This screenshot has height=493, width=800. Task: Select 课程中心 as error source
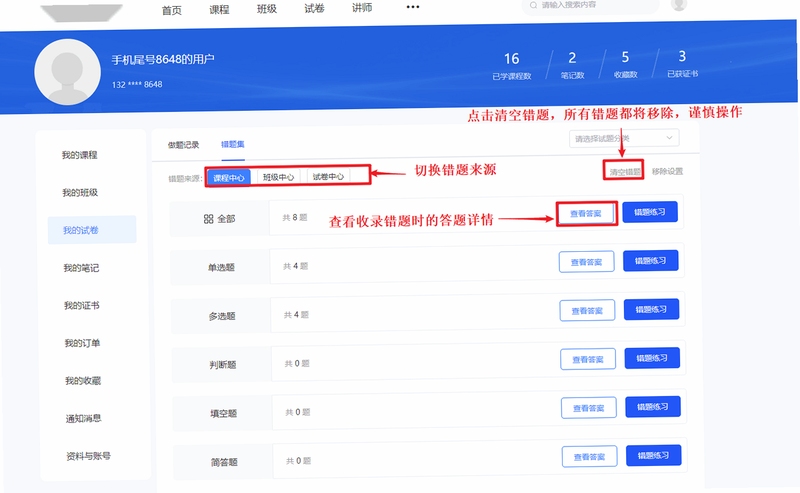229,178
